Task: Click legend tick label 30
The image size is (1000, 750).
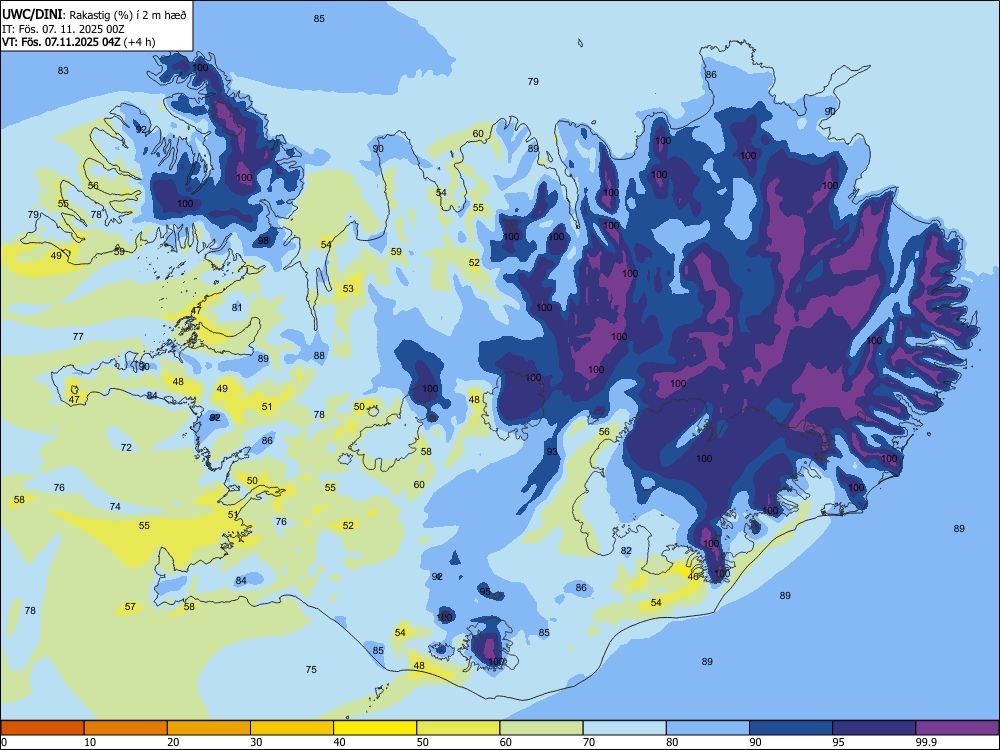Action: pos(256,742)
